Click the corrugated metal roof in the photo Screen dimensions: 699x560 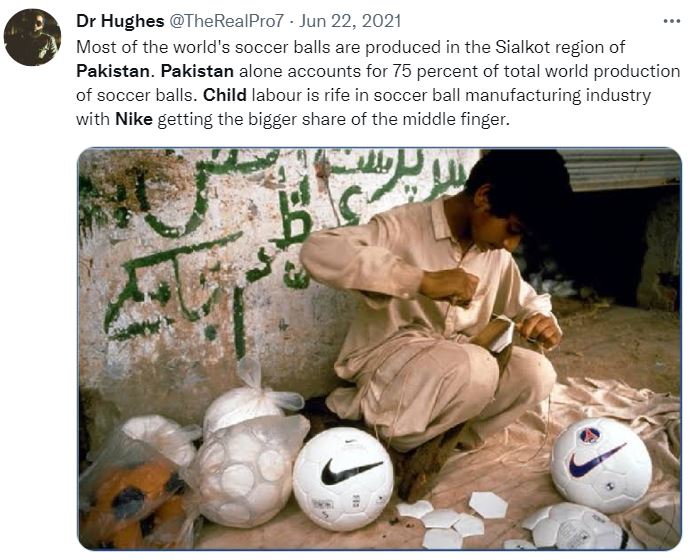(x=620, y=169)
